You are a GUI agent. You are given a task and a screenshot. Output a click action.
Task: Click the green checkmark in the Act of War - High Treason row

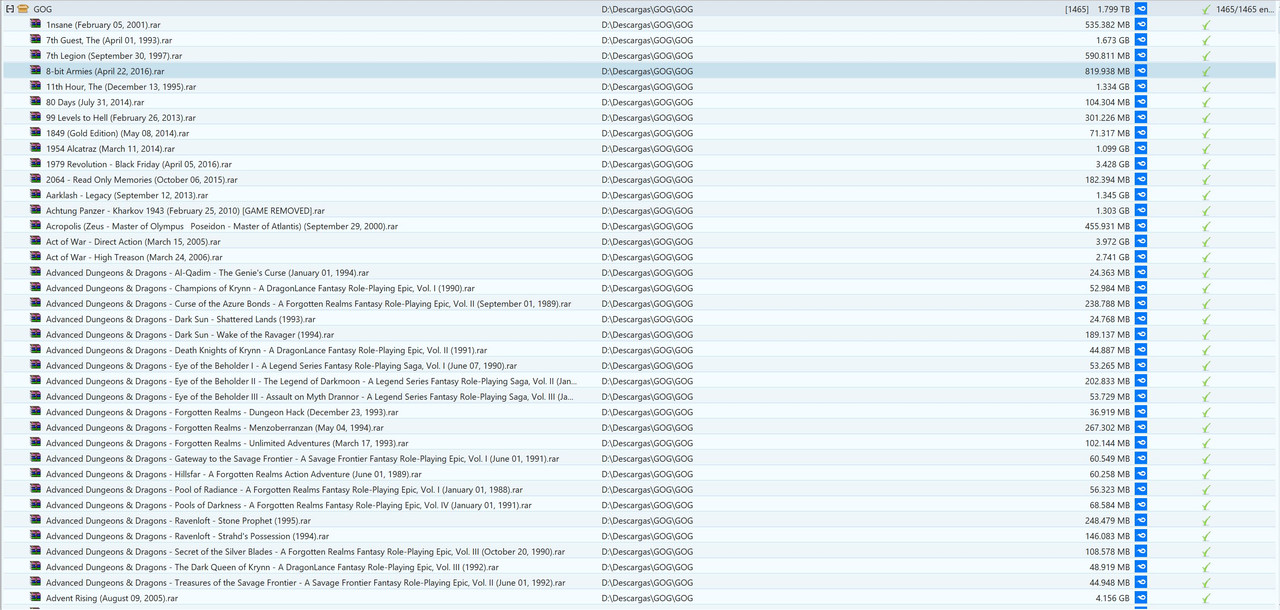click(x=1206, y=257)
